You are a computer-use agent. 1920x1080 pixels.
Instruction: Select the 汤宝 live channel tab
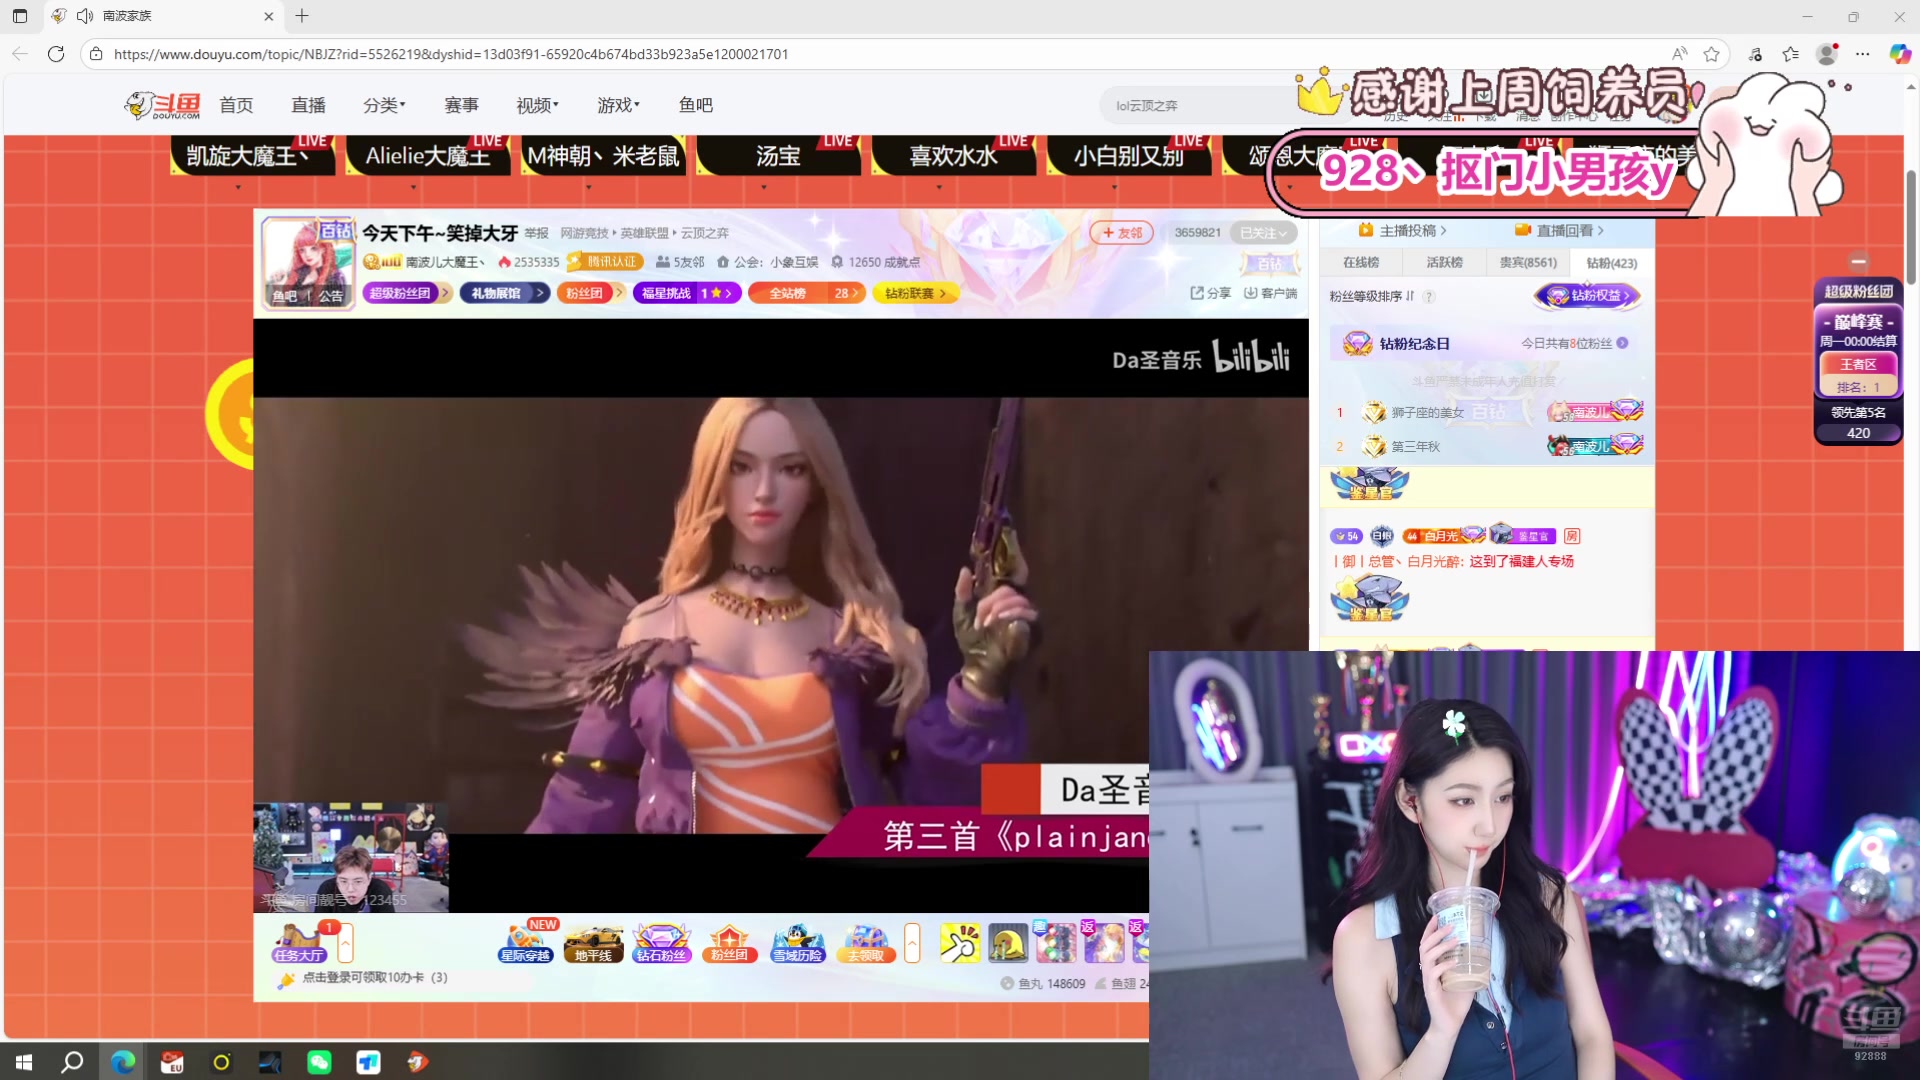coord(778,155)
